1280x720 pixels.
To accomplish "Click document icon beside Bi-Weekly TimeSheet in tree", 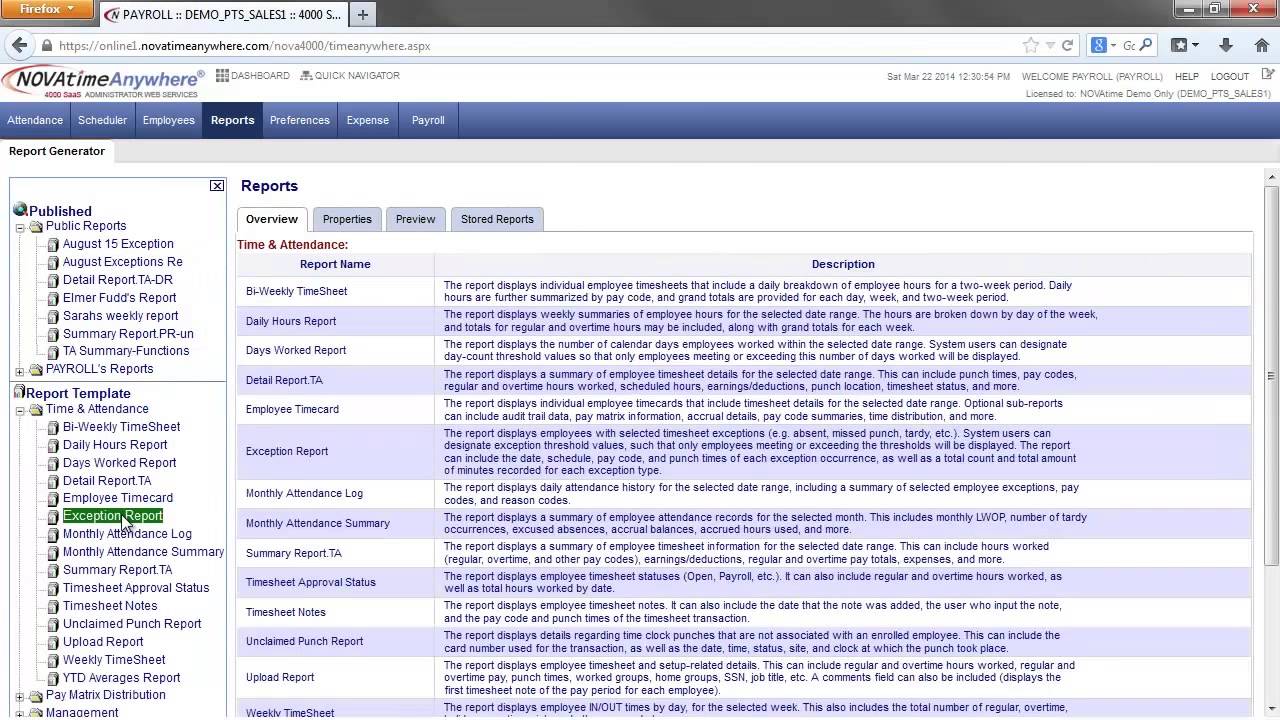I will point(53,427).
